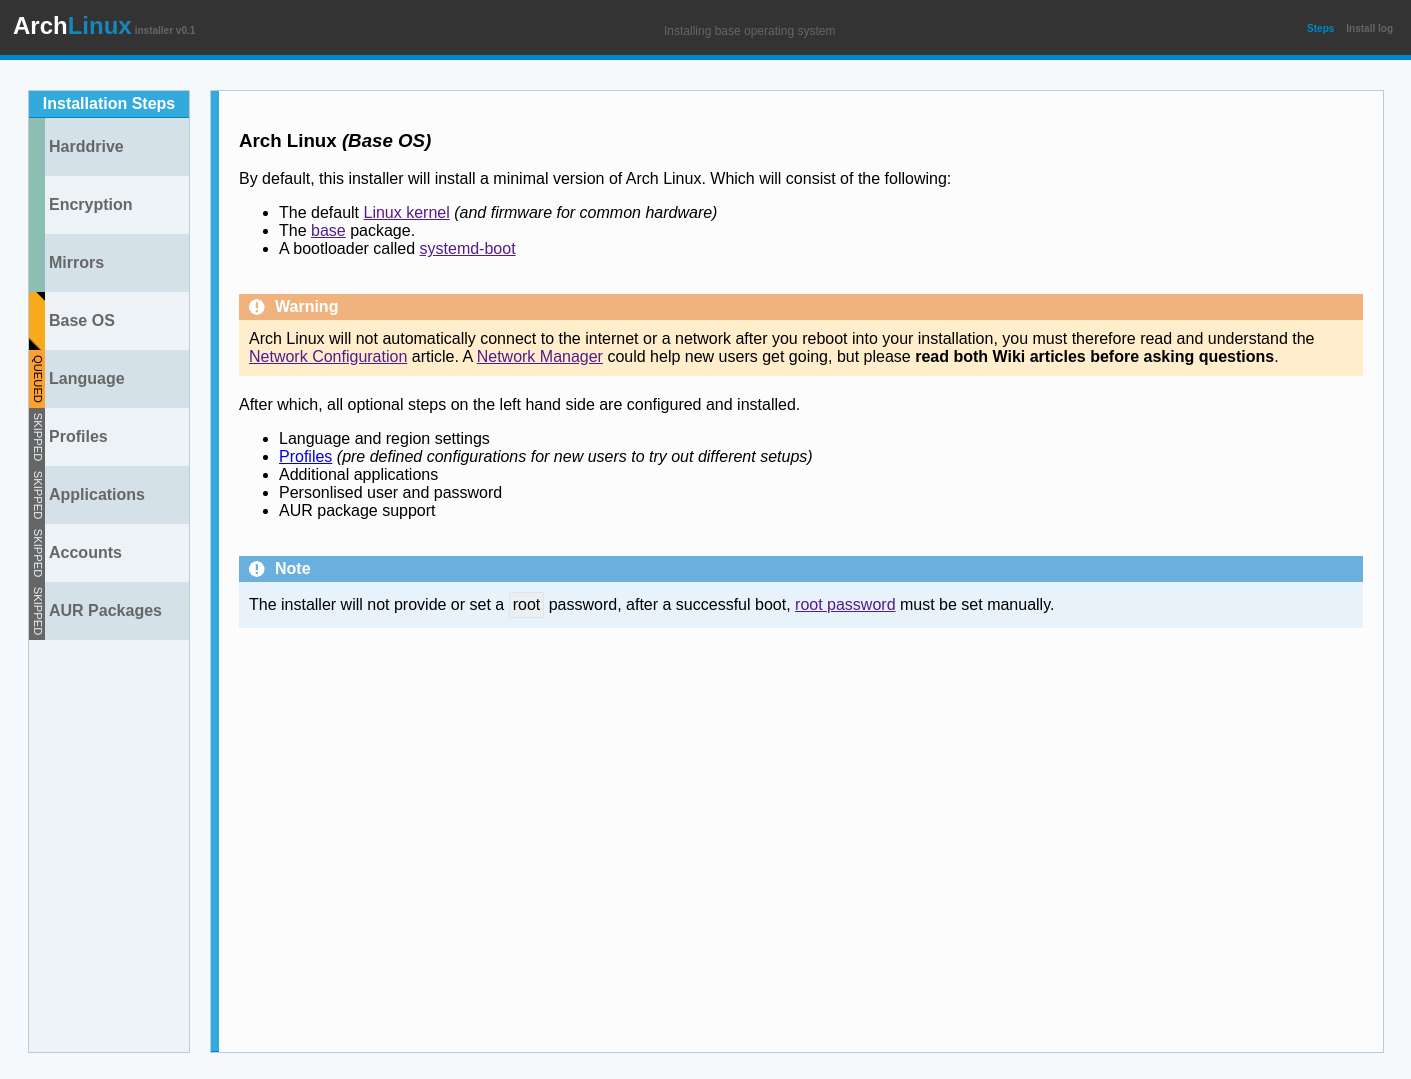Viewport: 1411px width, 1079px height.
Task: Click the SKIPPED badge beside AUR Packages
Action: tap(37, 611)
